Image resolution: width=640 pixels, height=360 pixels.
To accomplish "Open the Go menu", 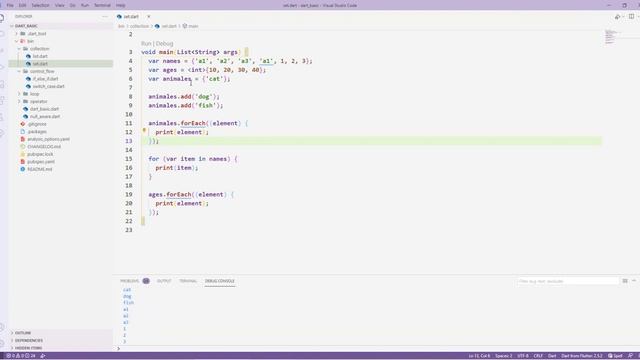I will [73, 5].
